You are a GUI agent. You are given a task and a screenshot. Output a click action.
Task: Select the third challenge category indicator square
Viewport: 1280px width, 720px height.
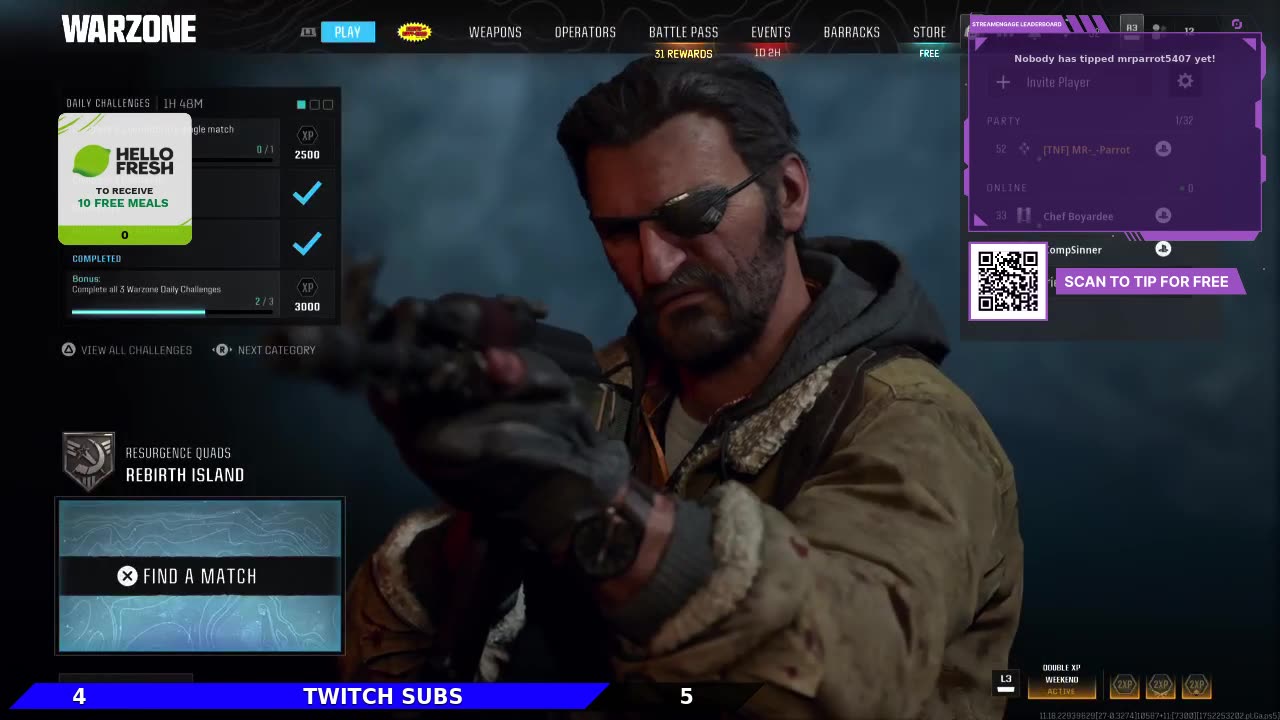(327, 104)
